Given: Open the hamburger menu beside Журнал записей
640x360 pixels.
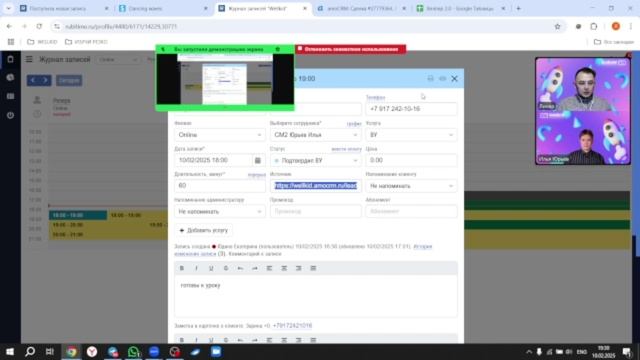Looking at the screenshot, I should tap(29, 60).
